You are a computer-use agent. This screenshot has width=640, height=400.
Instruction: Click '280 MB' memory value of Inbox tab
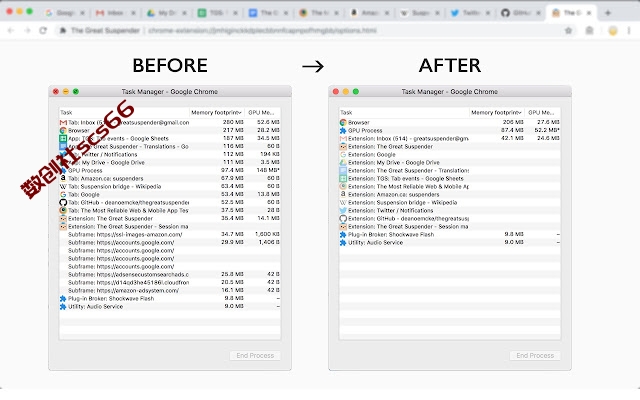[x=233, y=122]
